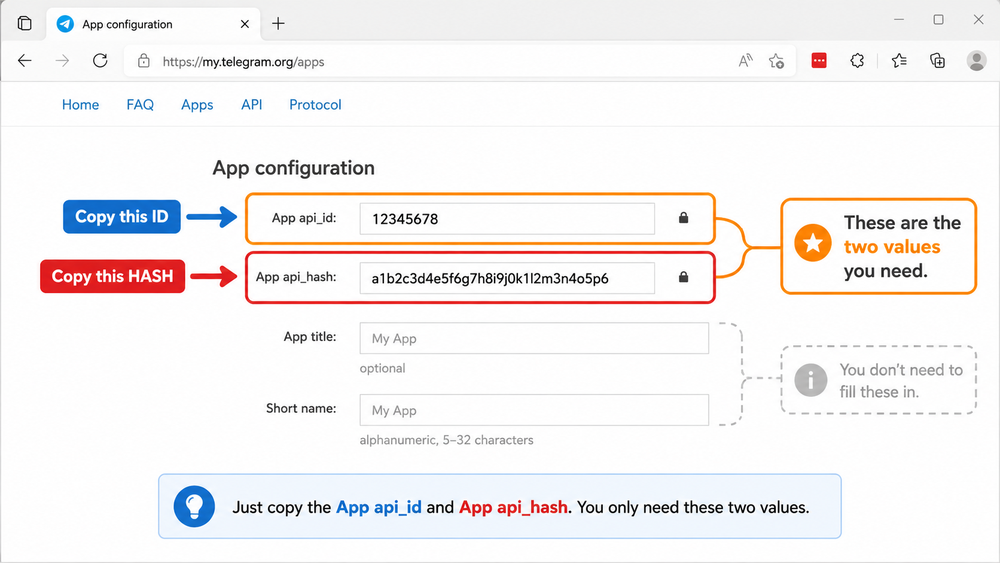Open the browser profile avatar
This screenshot has width=1000, height=563.
[976, 61]
